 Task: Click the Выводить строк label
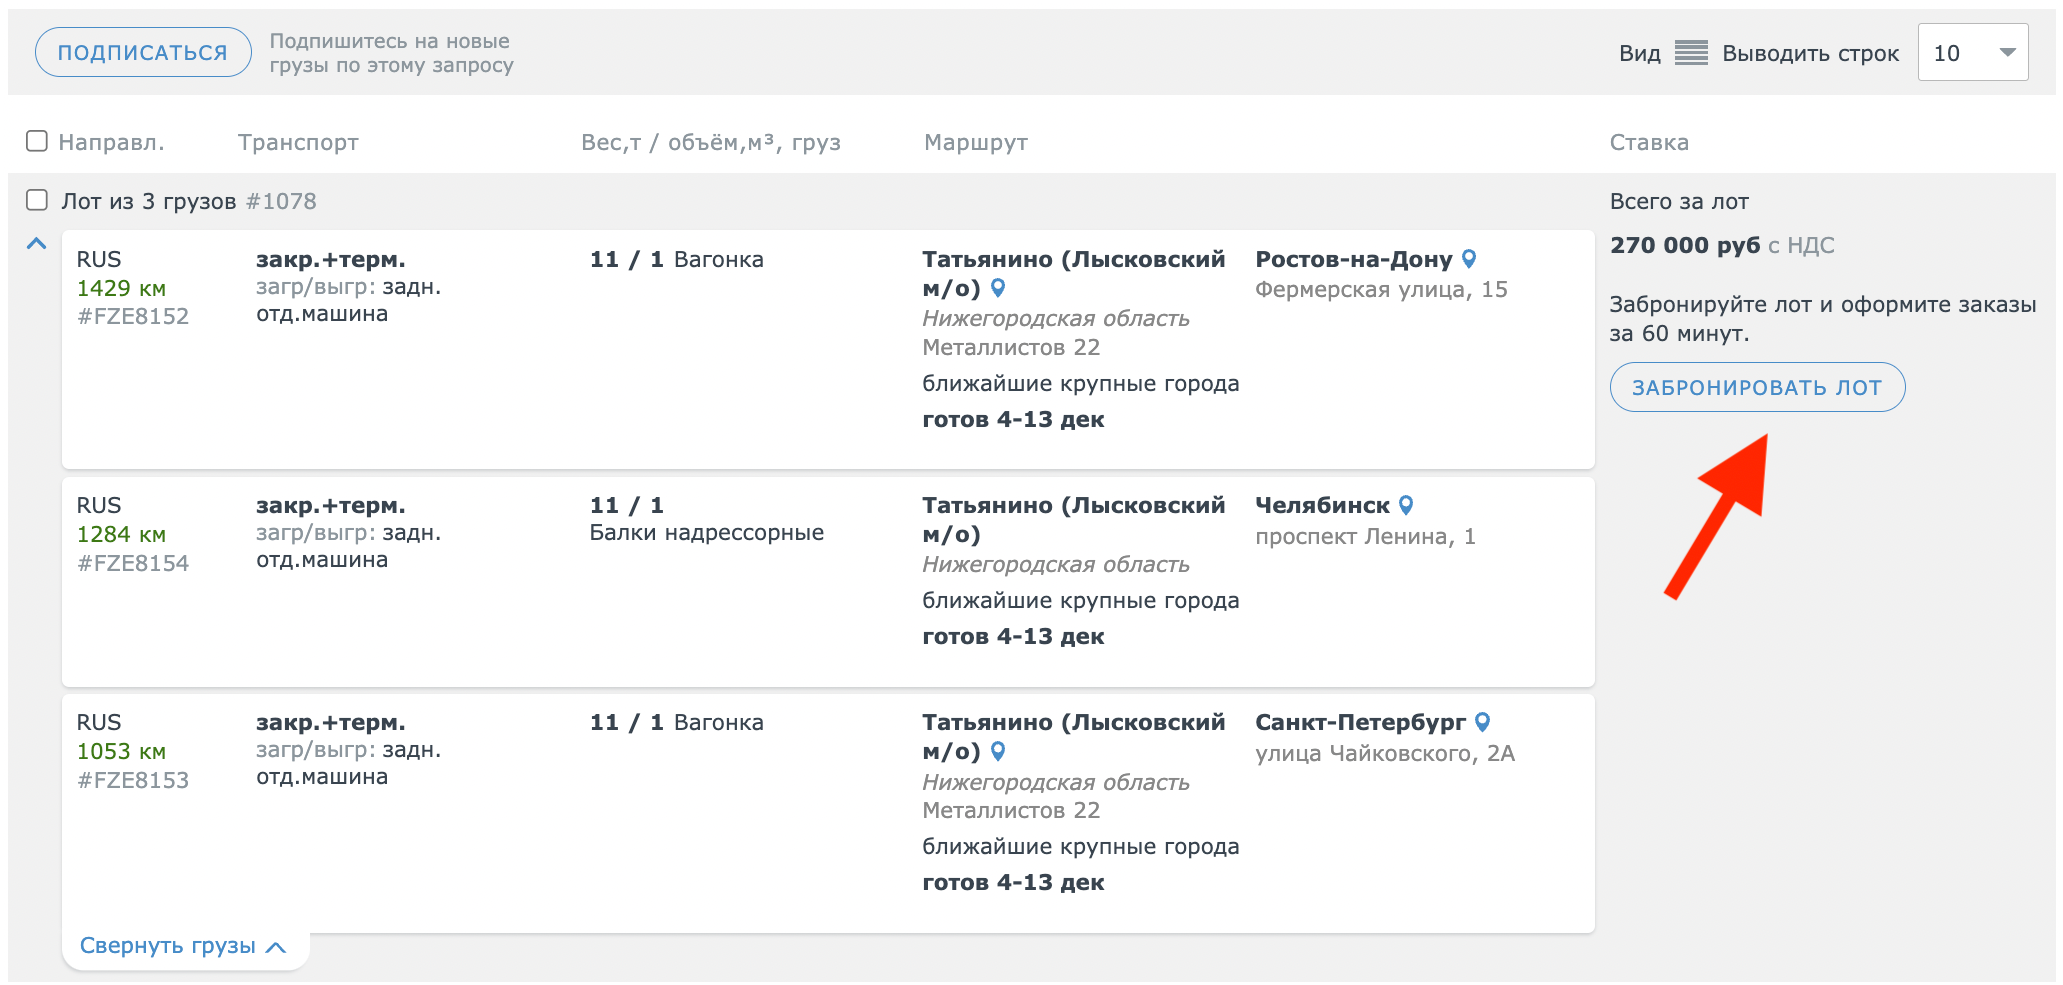[1810, 54]
